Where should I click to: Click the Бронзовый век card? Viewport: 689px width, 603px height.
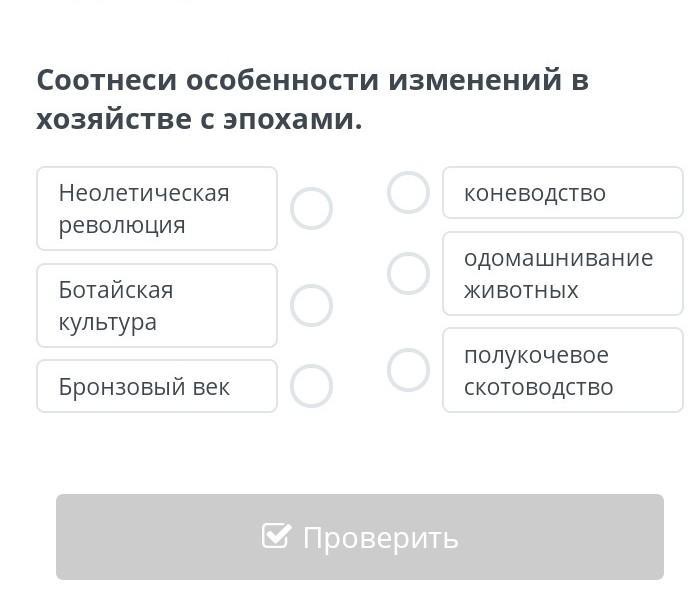point(156,386)
